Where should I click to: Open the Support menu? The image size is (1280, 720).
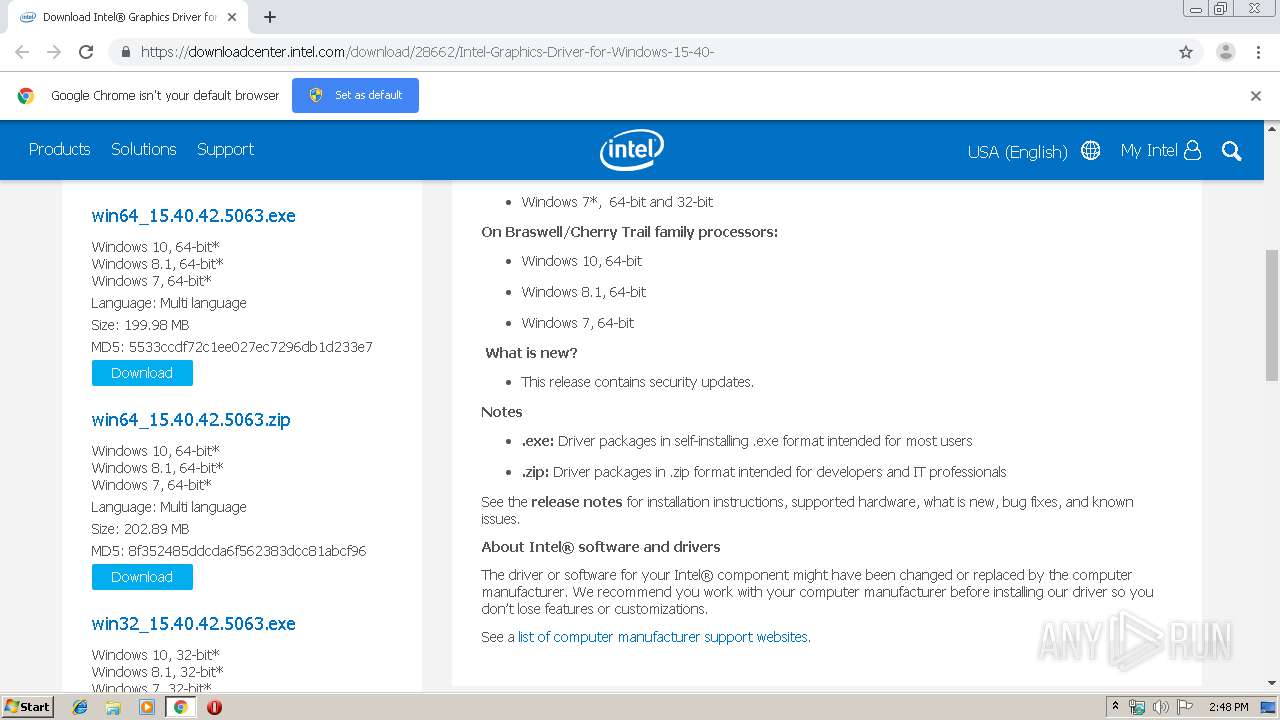click(x=225, y=149)
